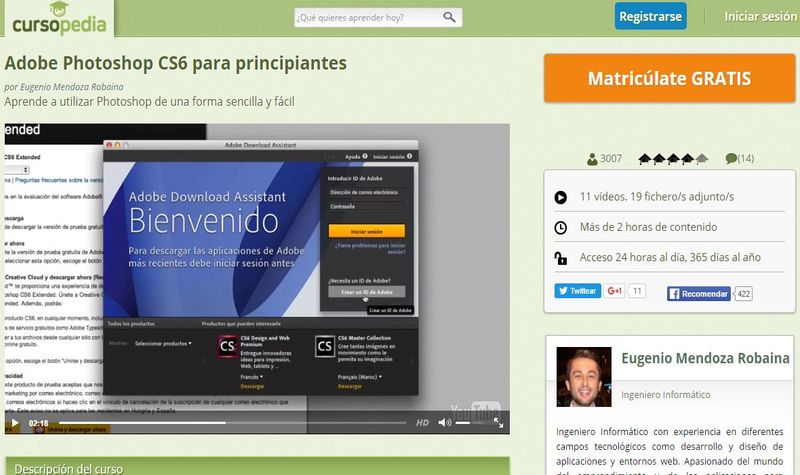Click the video progress bar
The height and width of the screenshot is (475, 800).
tap(232, 423)
